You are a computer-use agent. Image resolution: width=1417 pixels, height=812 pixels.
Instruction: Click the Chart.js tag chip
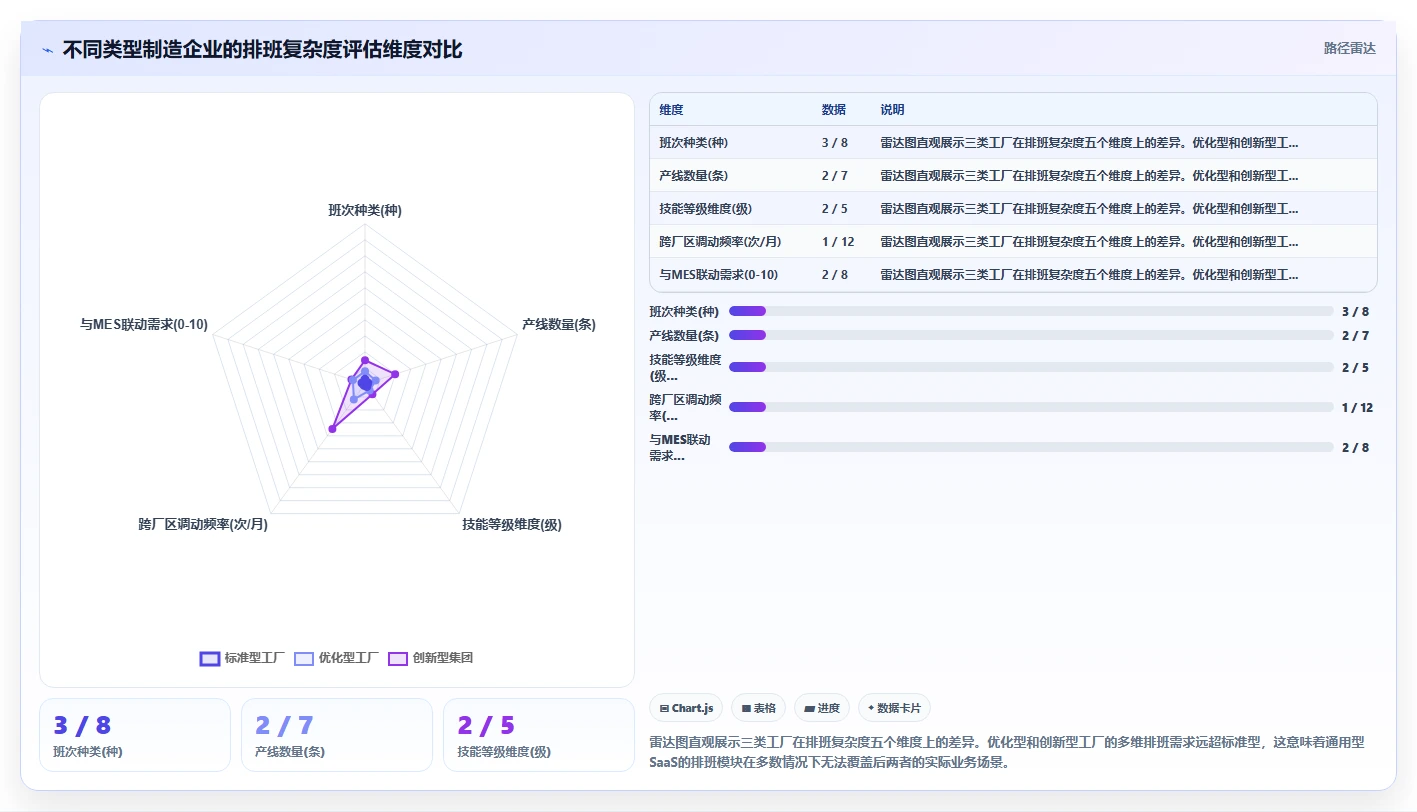[686, 708]
